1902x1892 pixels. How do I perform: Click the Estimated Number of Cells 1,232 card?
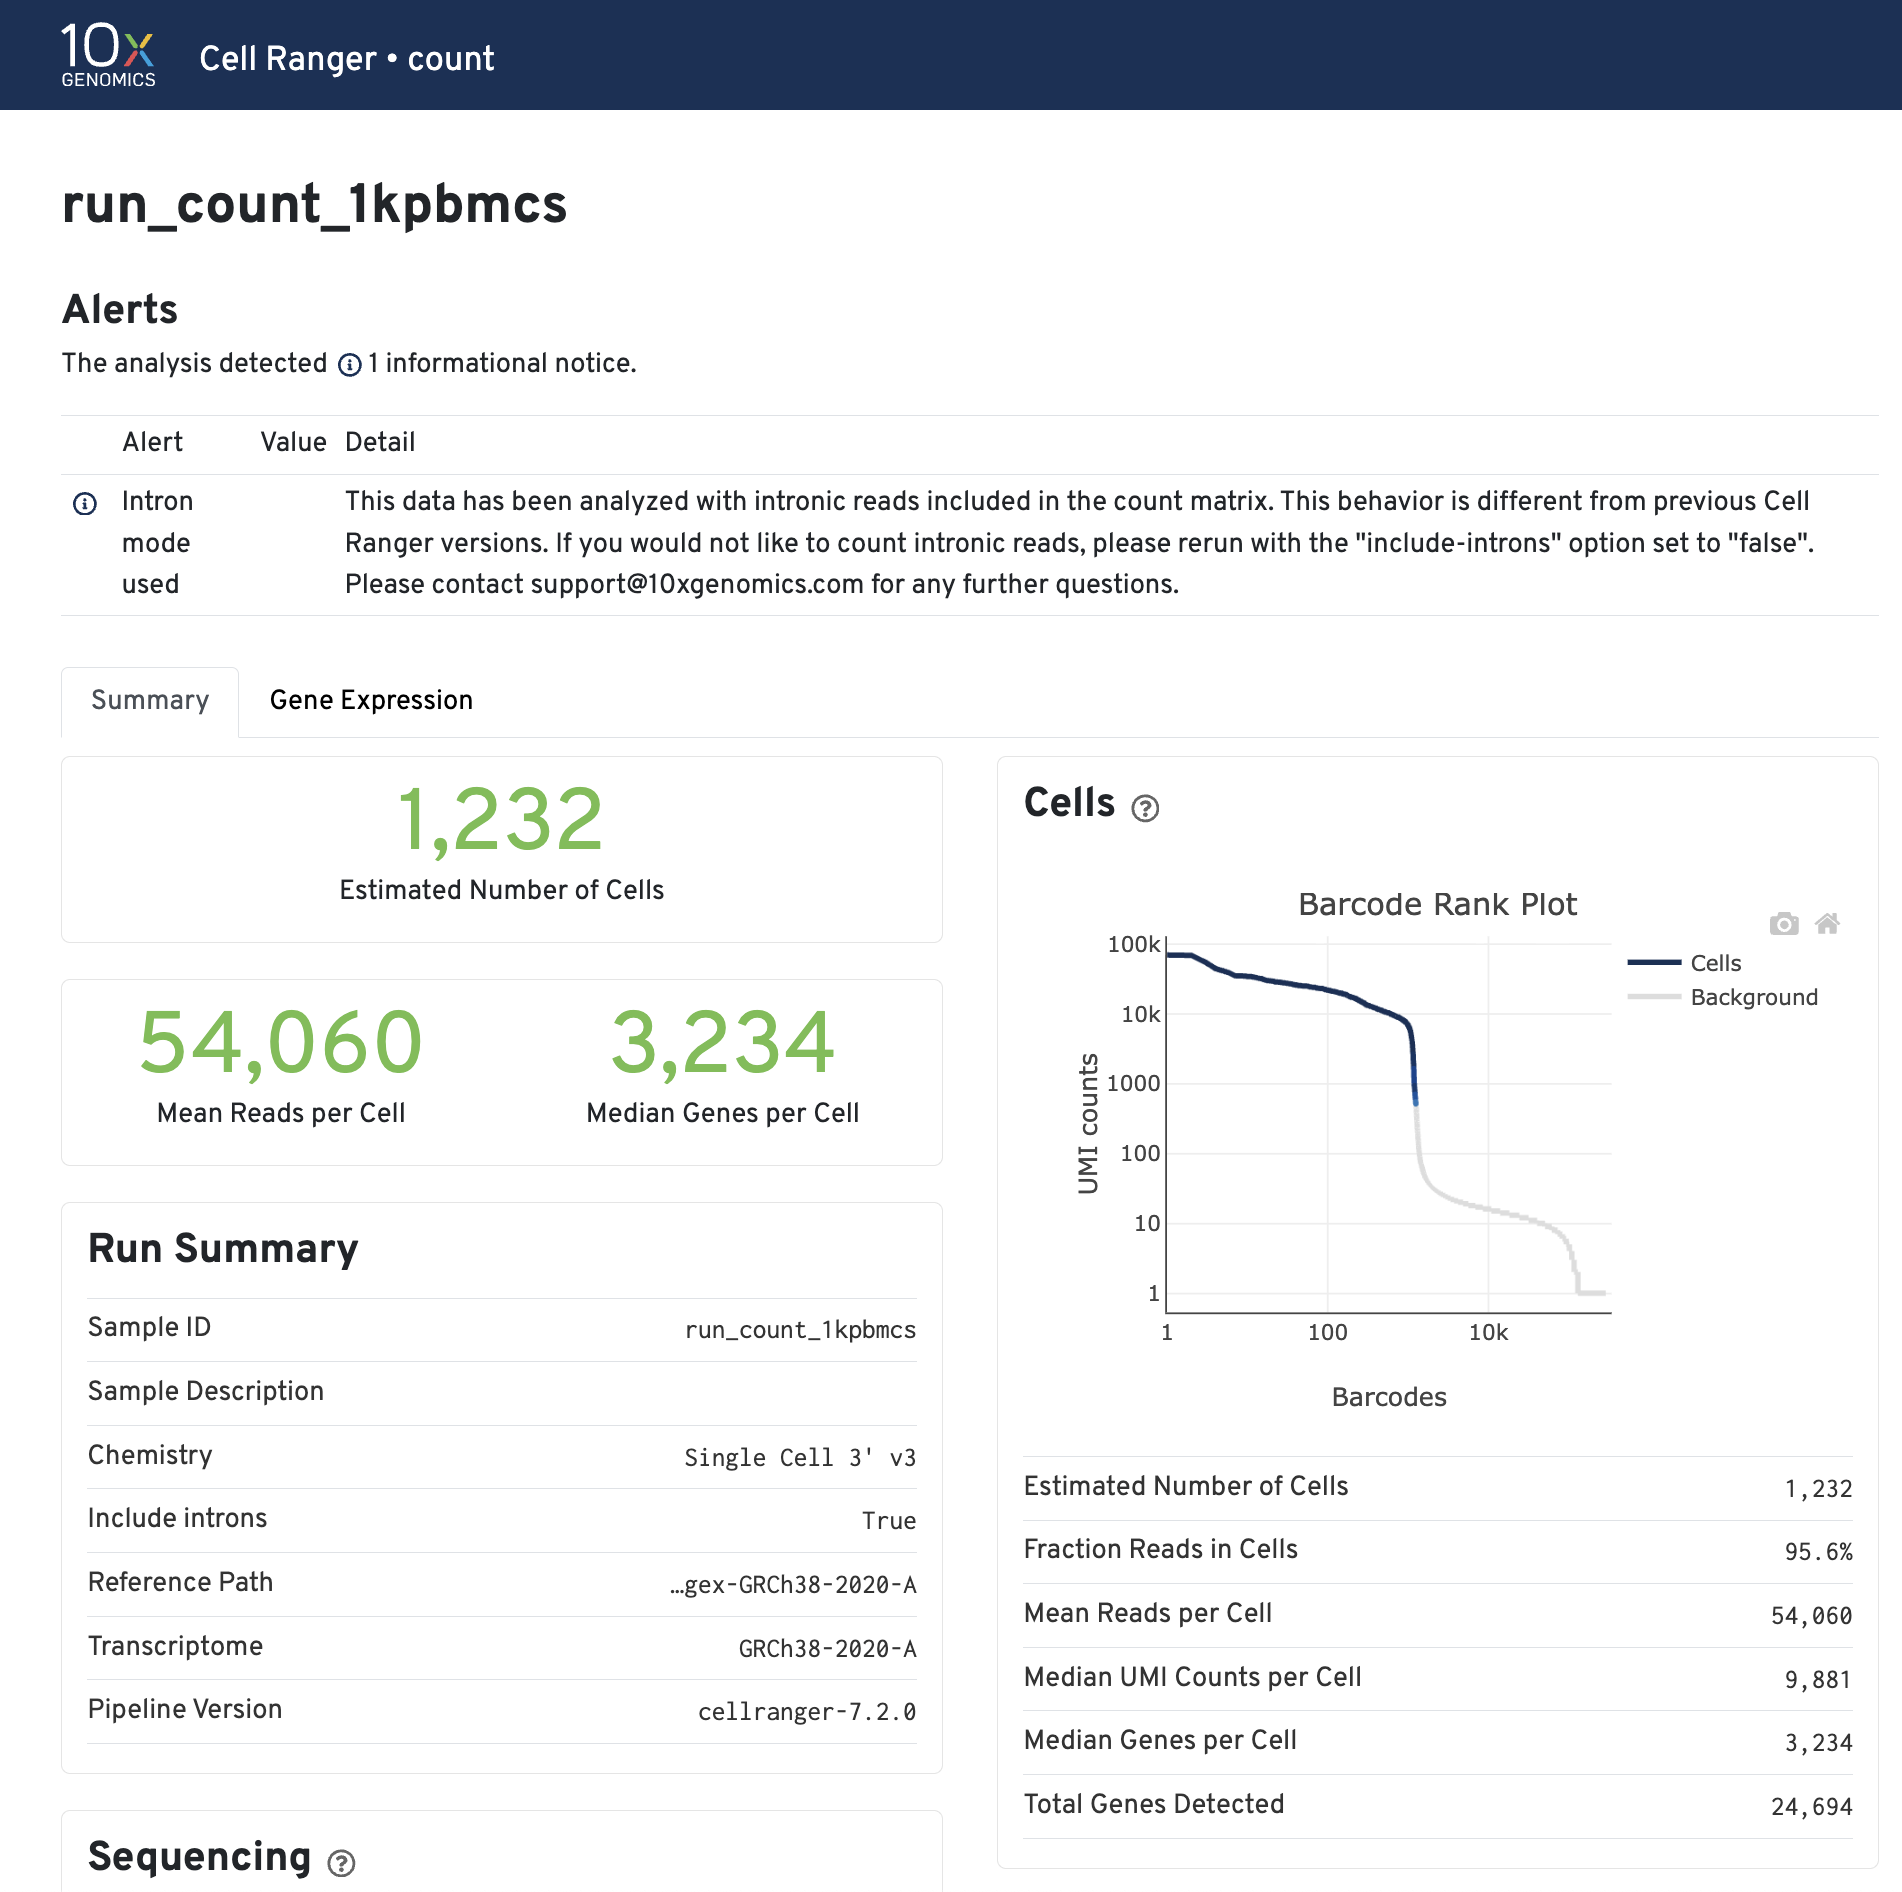[501, 848]
